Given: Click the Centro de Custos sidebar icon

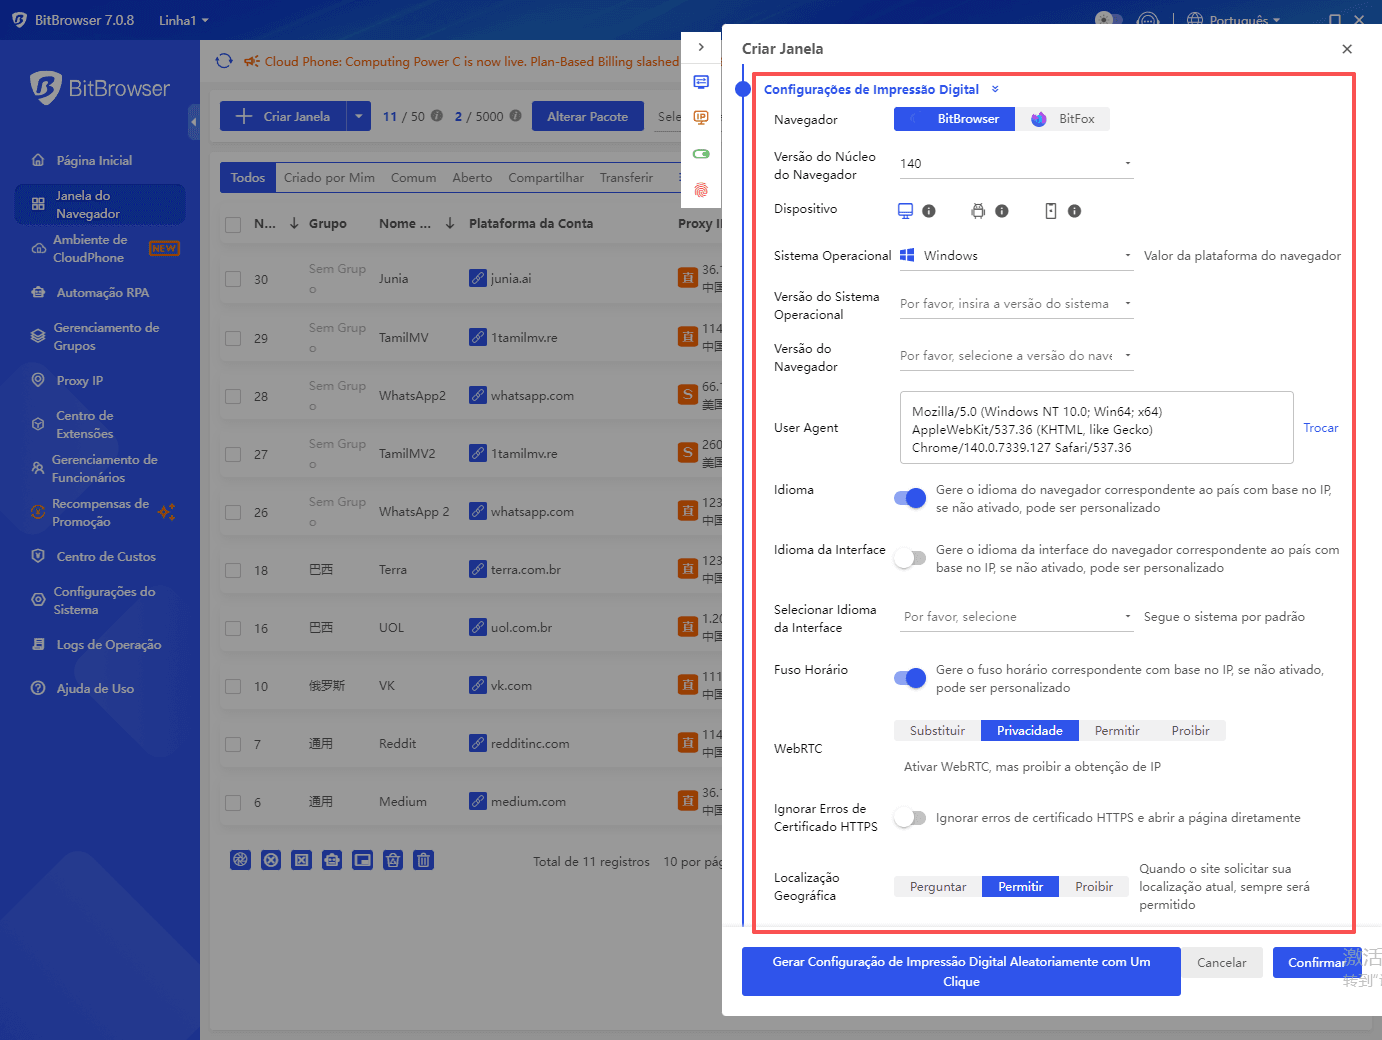Looking at the screenshot, I should coord(37,556).
